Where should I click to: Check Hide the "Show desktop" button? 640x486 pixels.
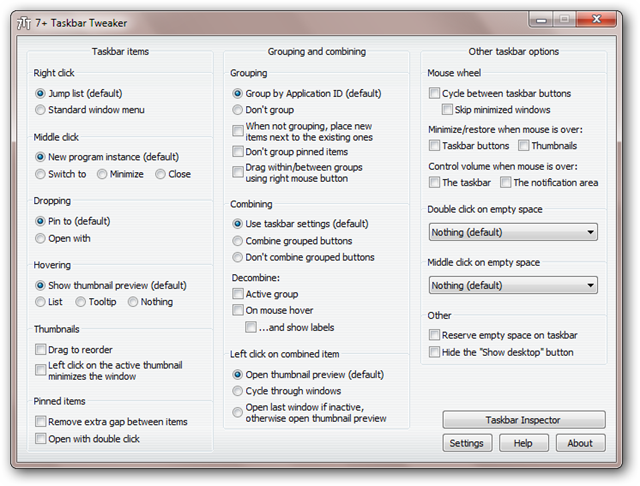[435, 352]
